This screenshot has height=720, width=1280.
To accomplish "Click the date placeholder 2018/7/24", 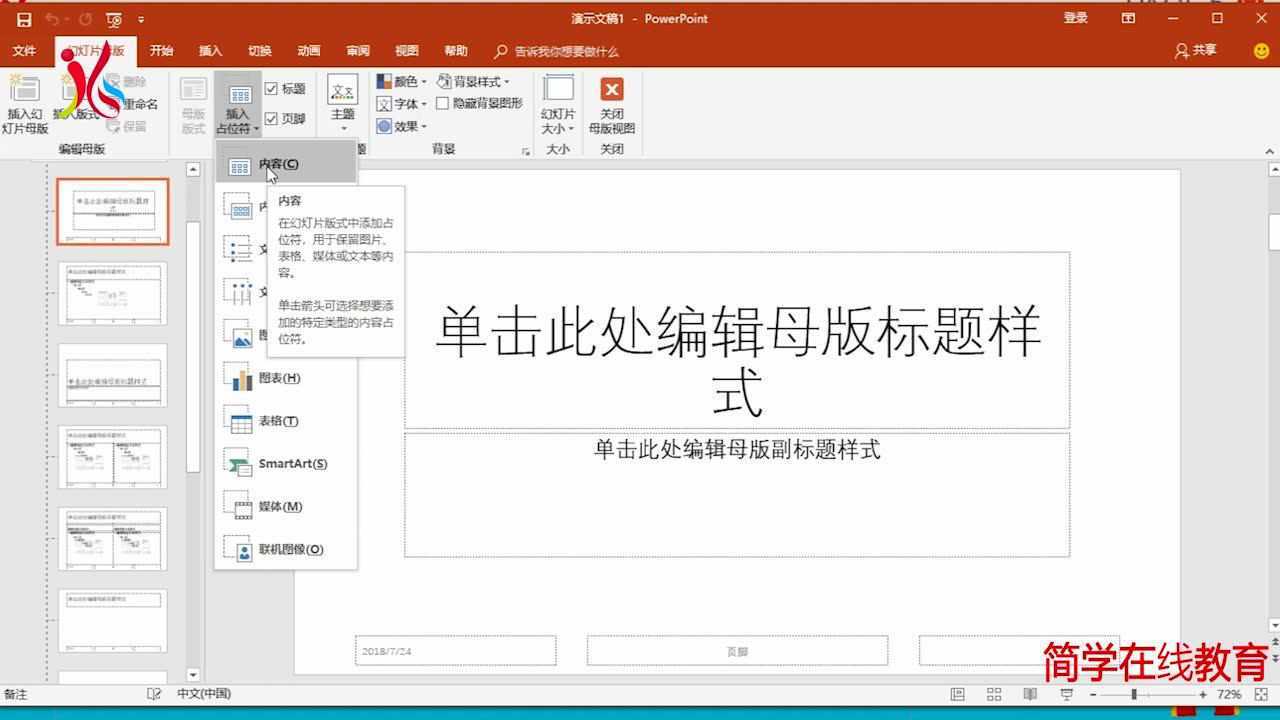I will point(455,651).
